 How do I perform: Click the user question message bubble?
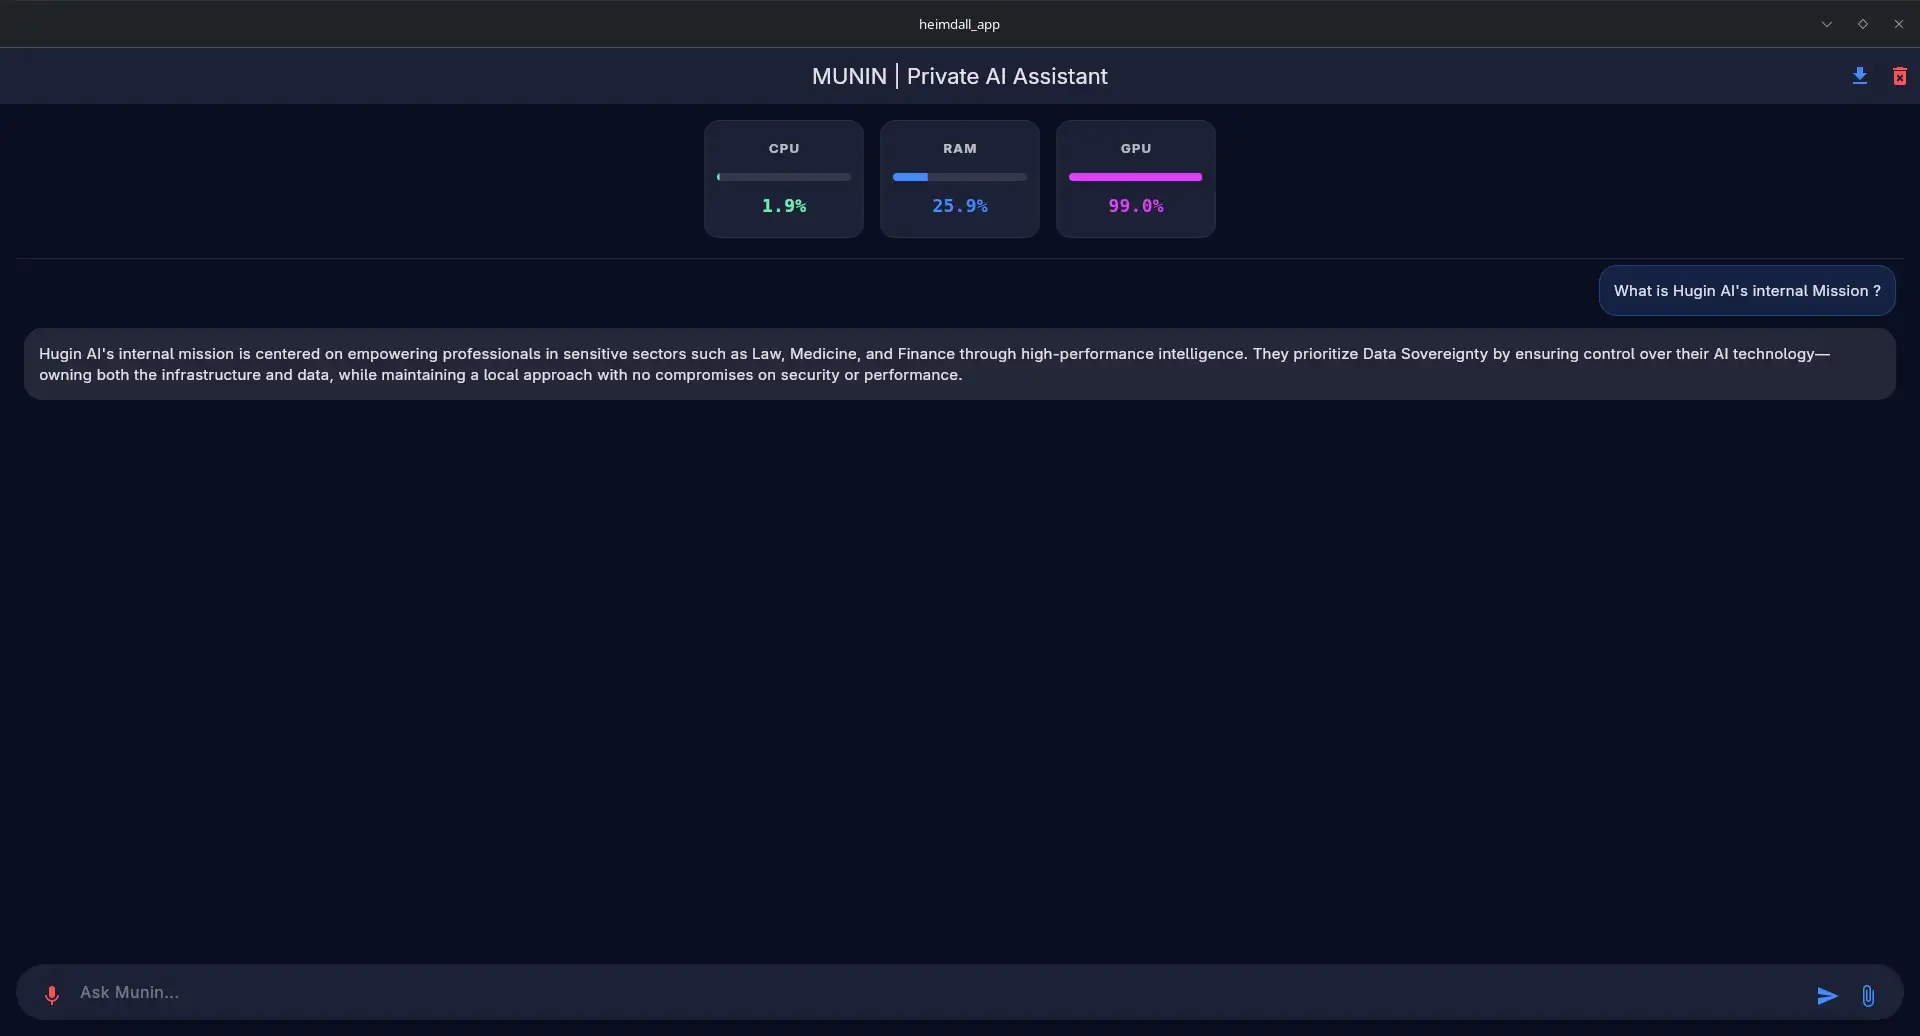[1746, 291]
